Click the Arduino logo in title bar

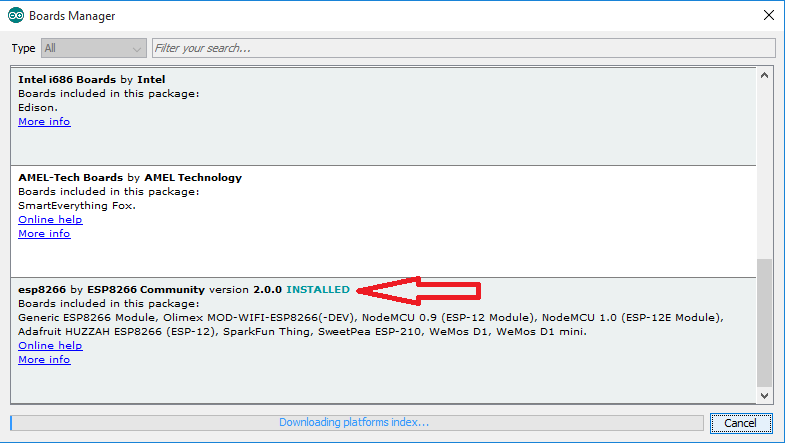click(x=14, y=16)
